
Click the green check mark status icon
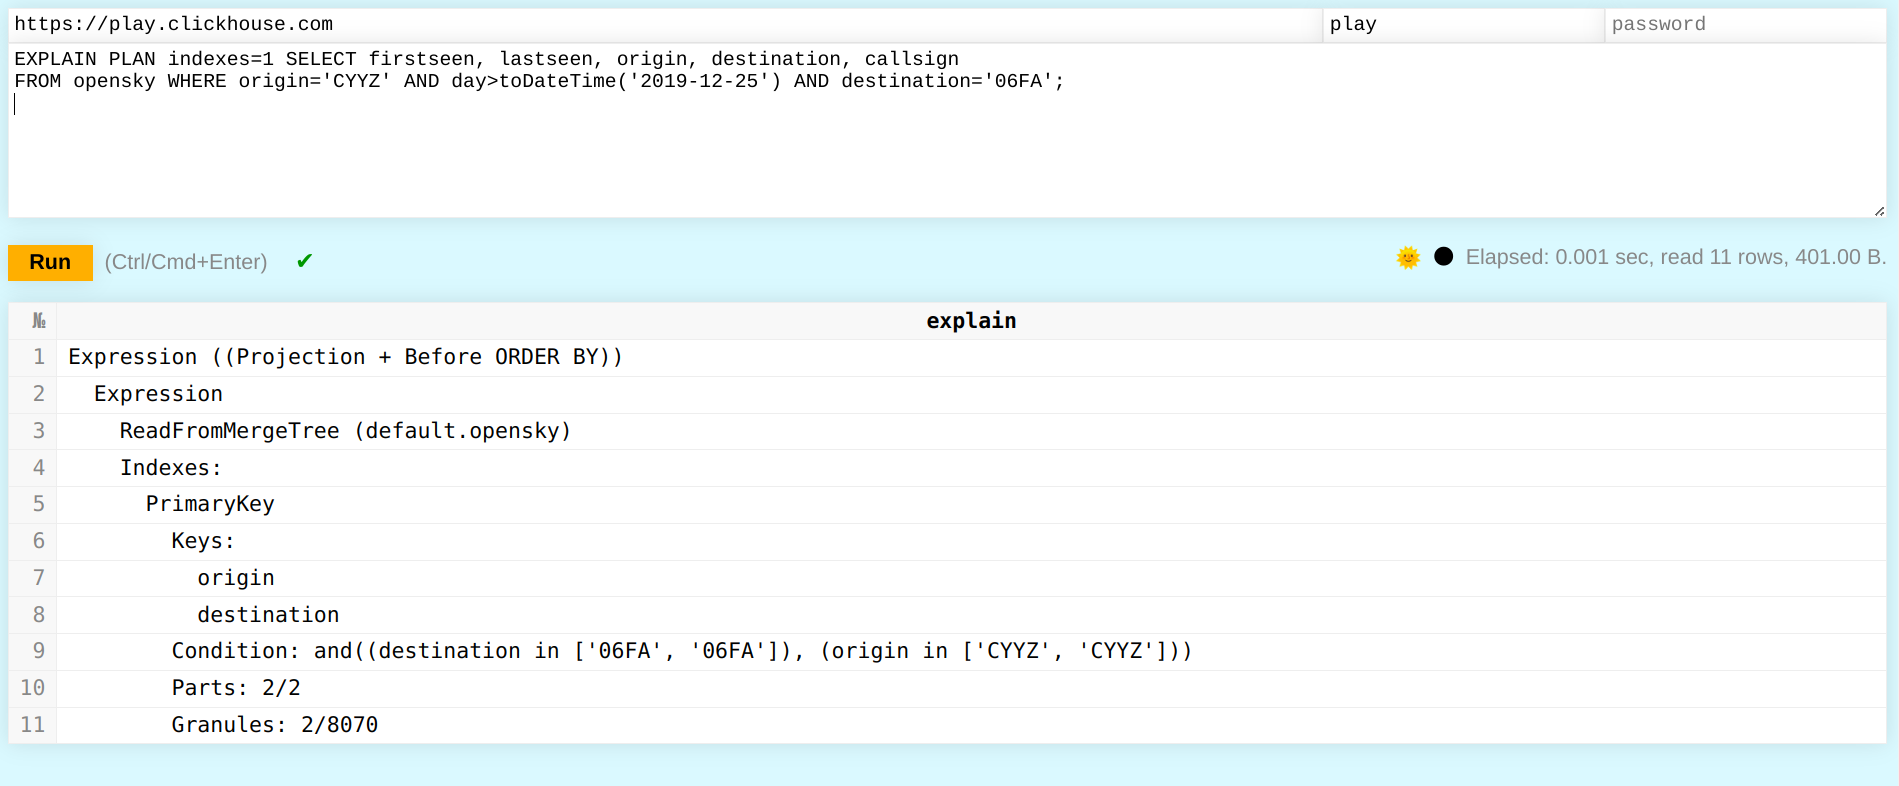[x=305, y=261]
